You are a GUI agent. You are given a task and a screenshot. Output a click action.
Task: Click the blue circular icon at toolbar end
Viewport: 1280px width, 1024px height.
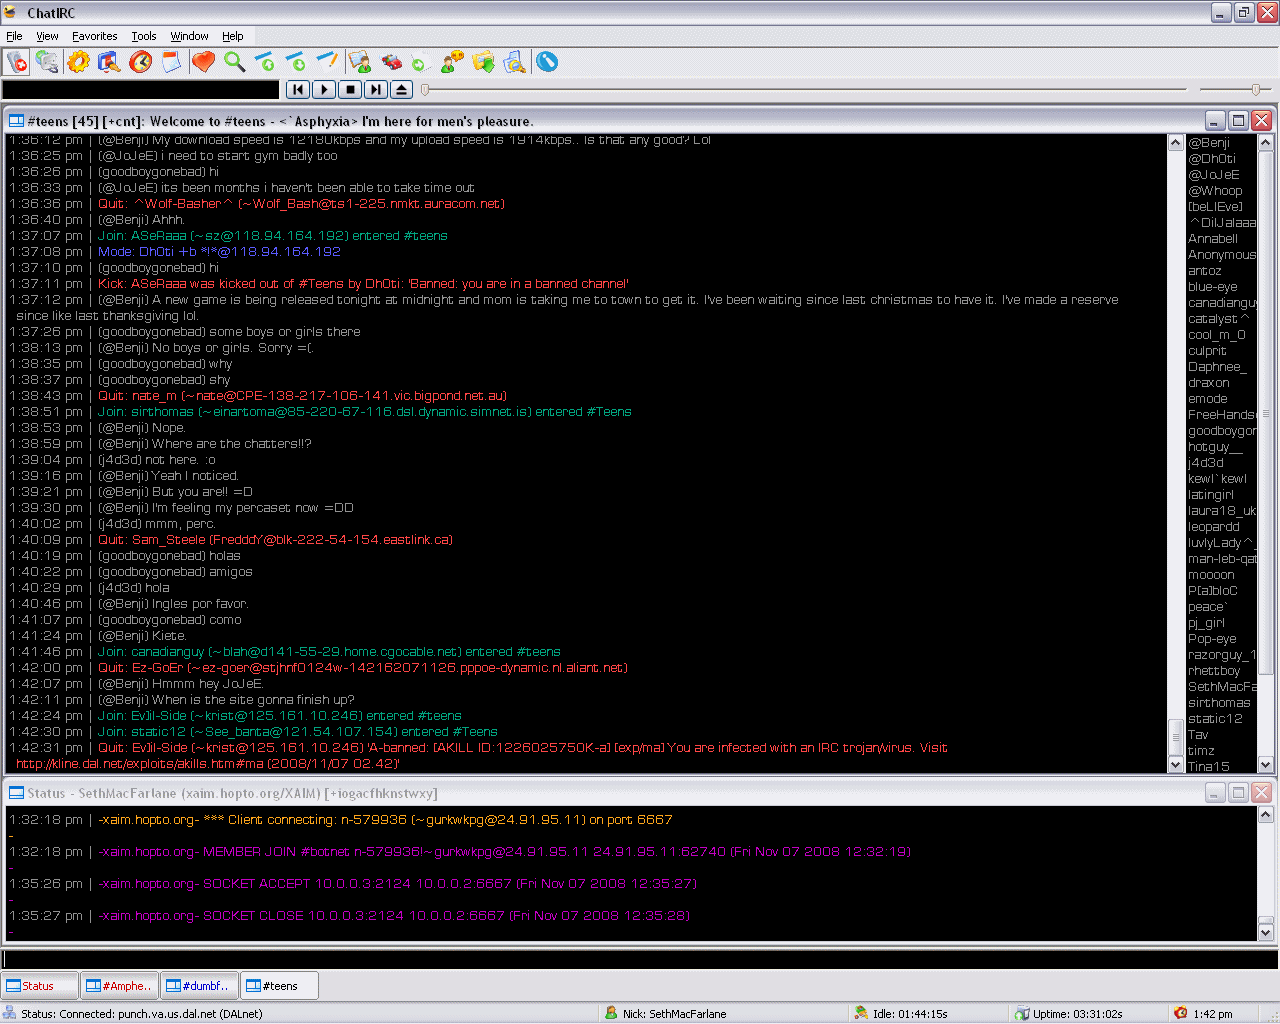pos(547,62)
